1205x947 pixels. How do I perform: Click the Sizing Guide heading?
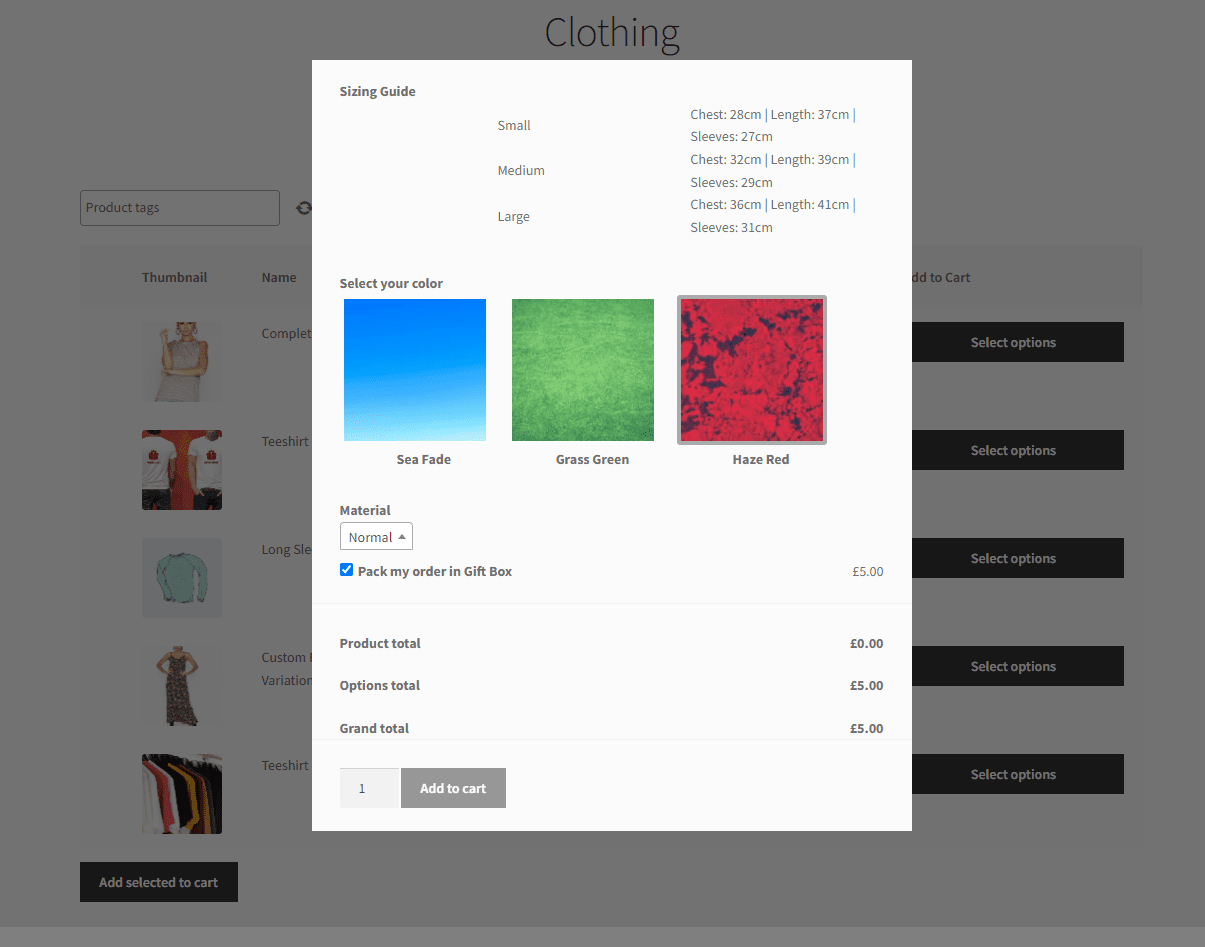378,91
